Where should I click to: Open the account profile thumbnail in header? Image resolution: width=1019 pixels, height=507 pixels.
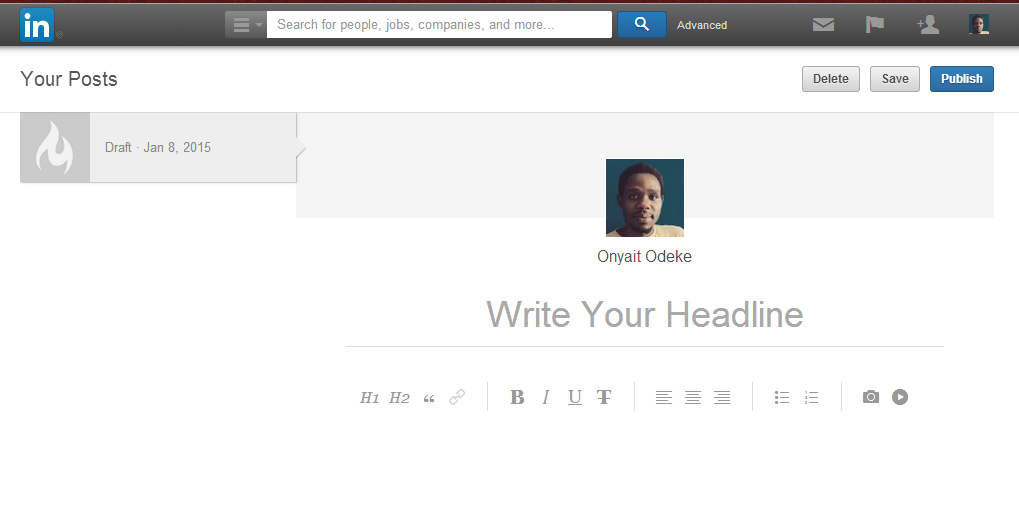pyautogui.click(x=979, y=25)
